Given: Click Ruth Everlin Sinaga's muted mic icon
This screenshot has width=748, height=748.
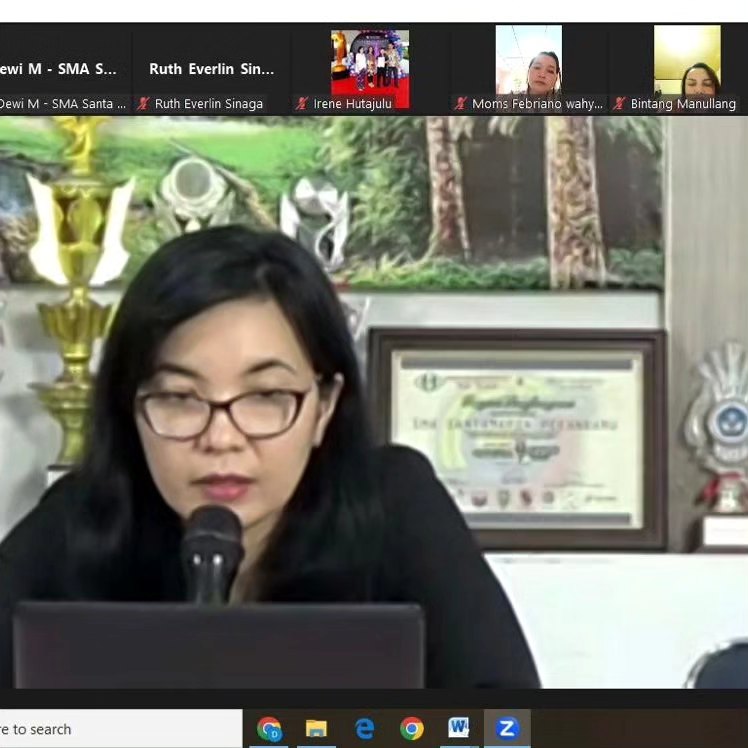Looking at the screenshot, I should click(x=144, y=104).
